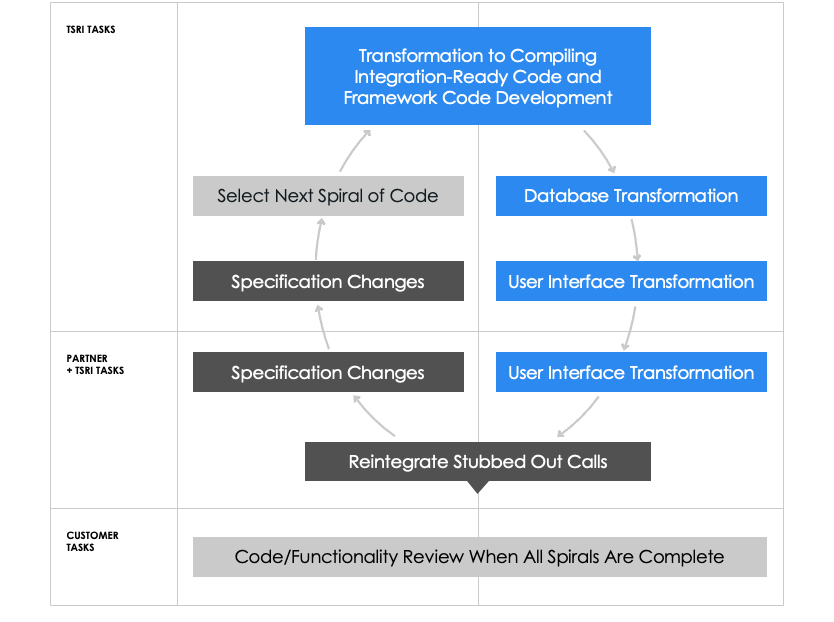
Task: Click the CUSTOMER TASKS row label
Action: [93, 541]
